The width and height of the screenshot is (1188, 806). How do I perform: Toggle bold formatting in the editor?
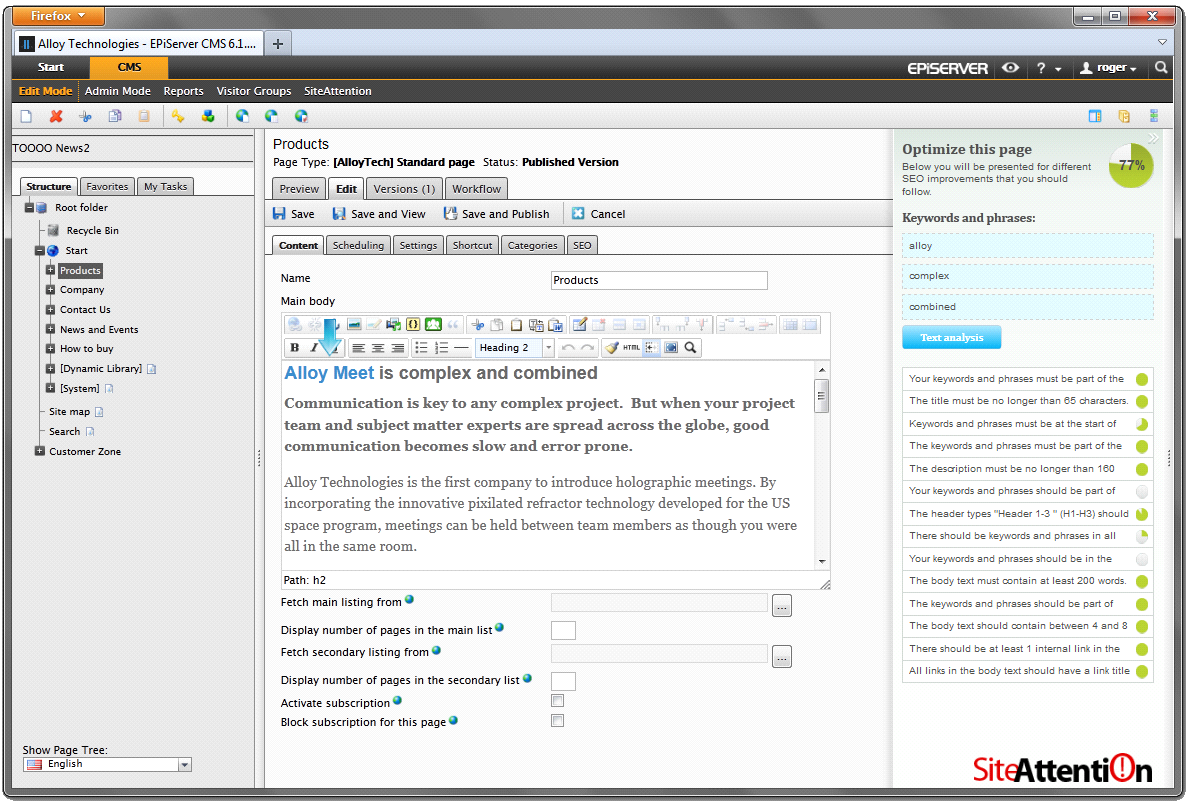coord(295,348)
